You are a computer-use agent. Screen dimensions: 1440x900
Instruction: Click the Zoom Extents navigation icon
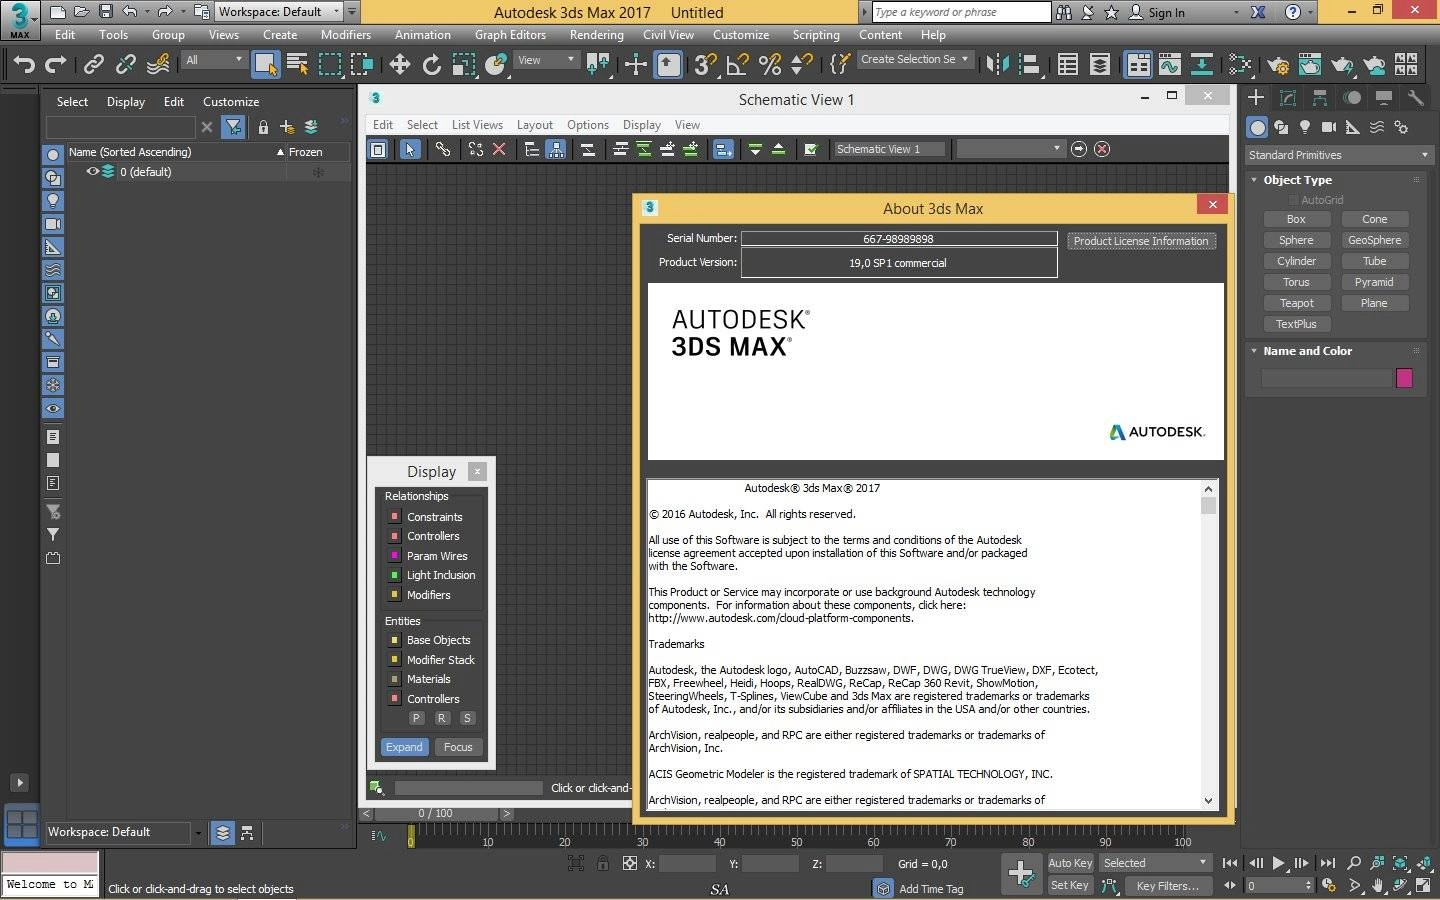tap(1400, 863)
